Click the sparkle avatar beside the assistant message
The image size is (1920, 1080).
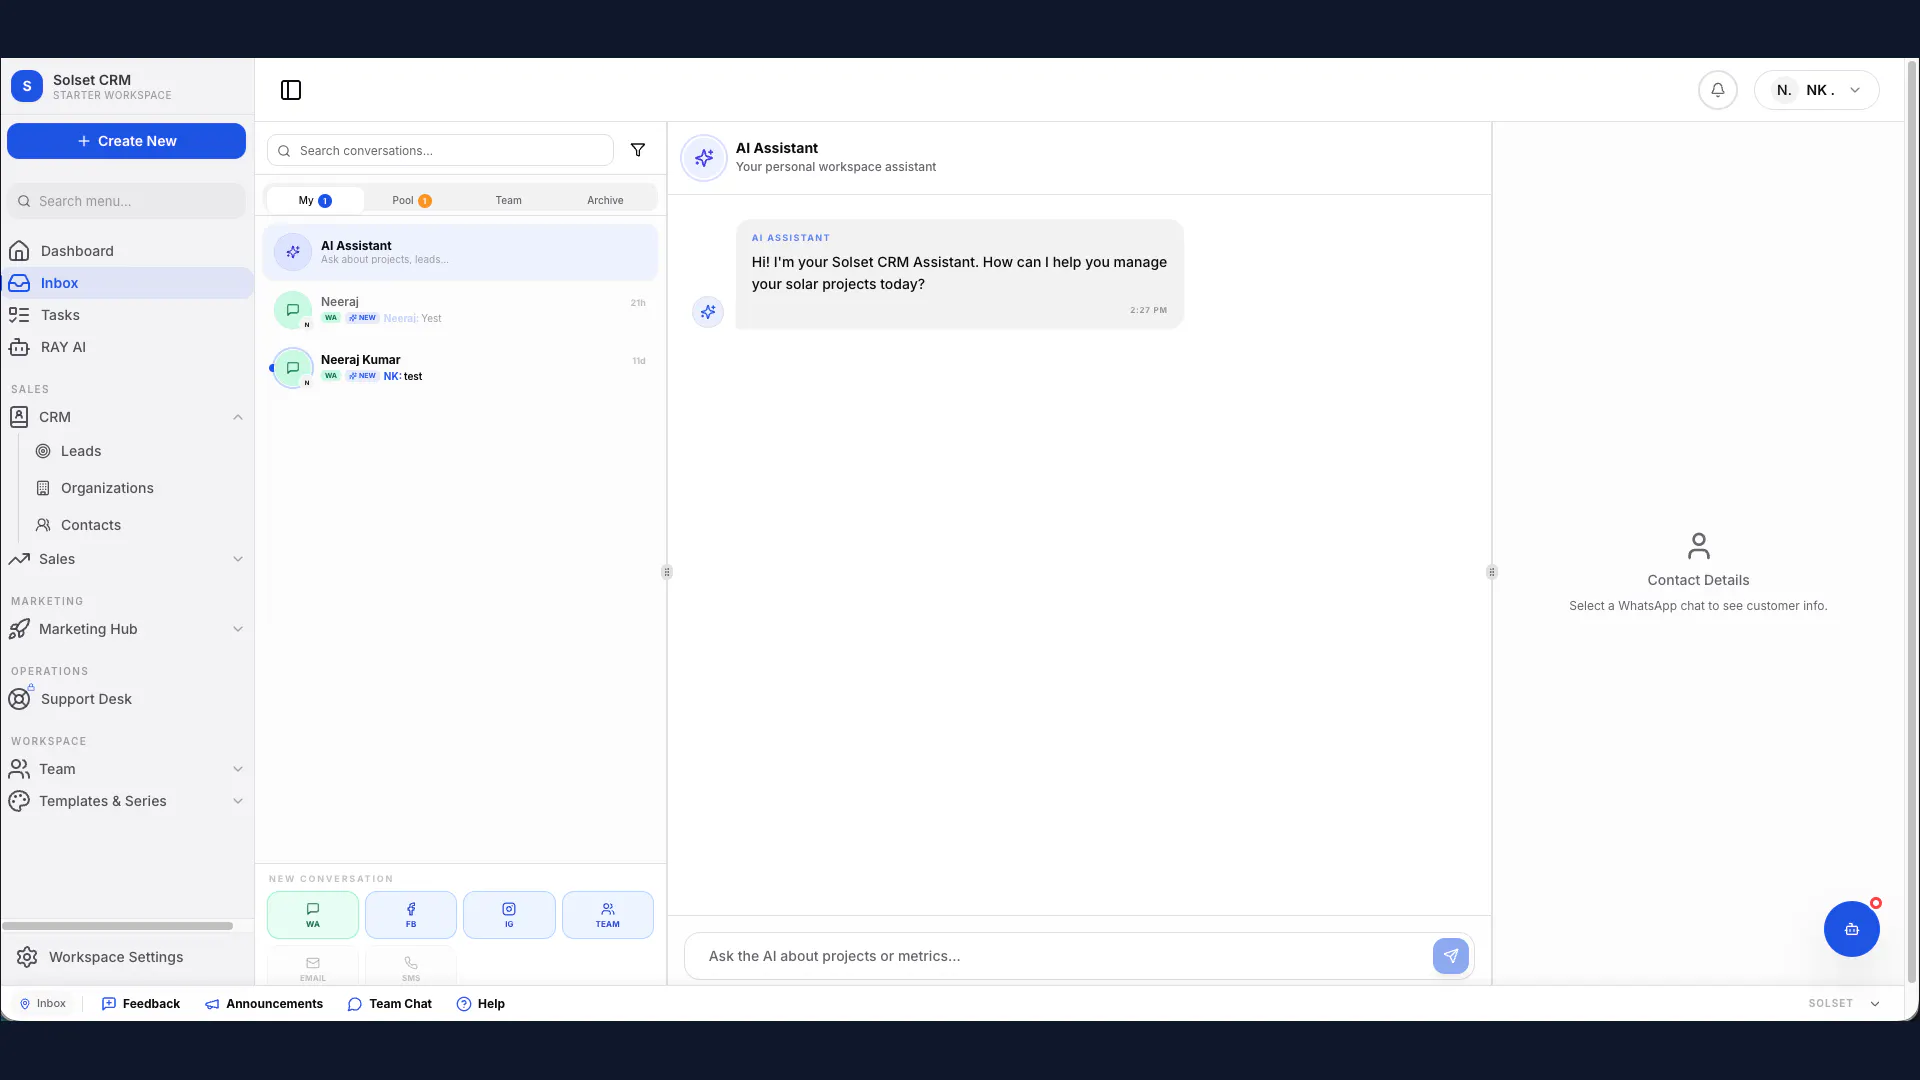point(708,312)
